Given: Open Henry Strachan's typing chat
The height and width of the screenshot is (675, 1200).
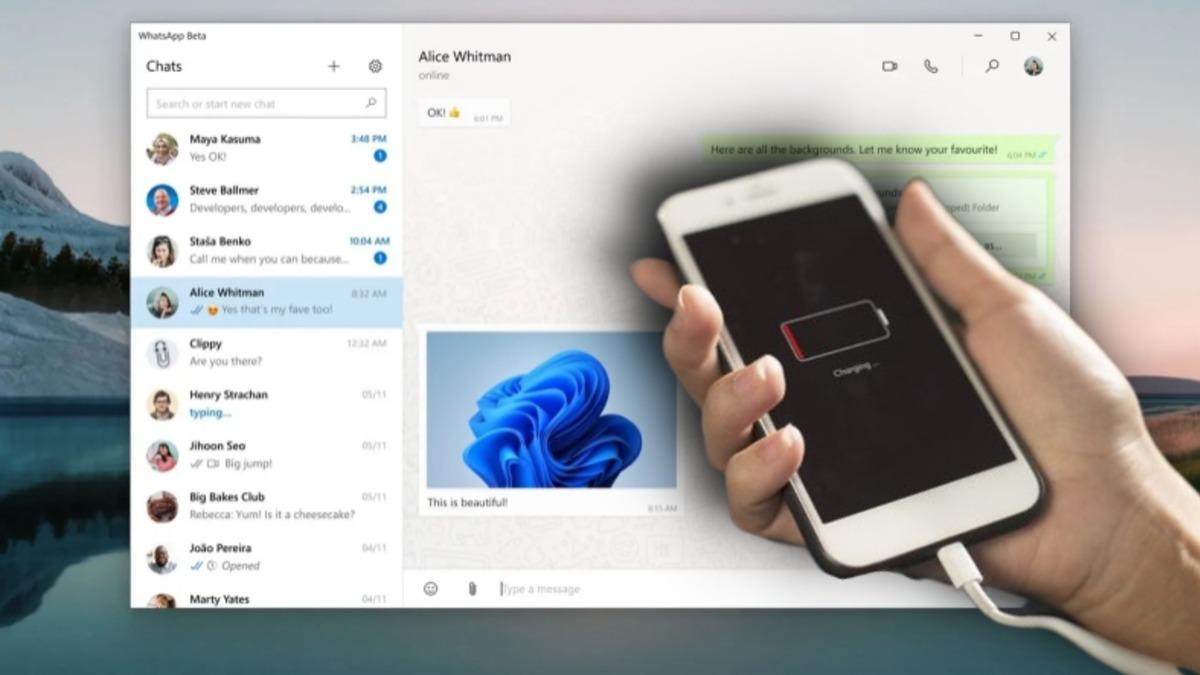Looking at the screenshot, I should [x=266, y=403].
